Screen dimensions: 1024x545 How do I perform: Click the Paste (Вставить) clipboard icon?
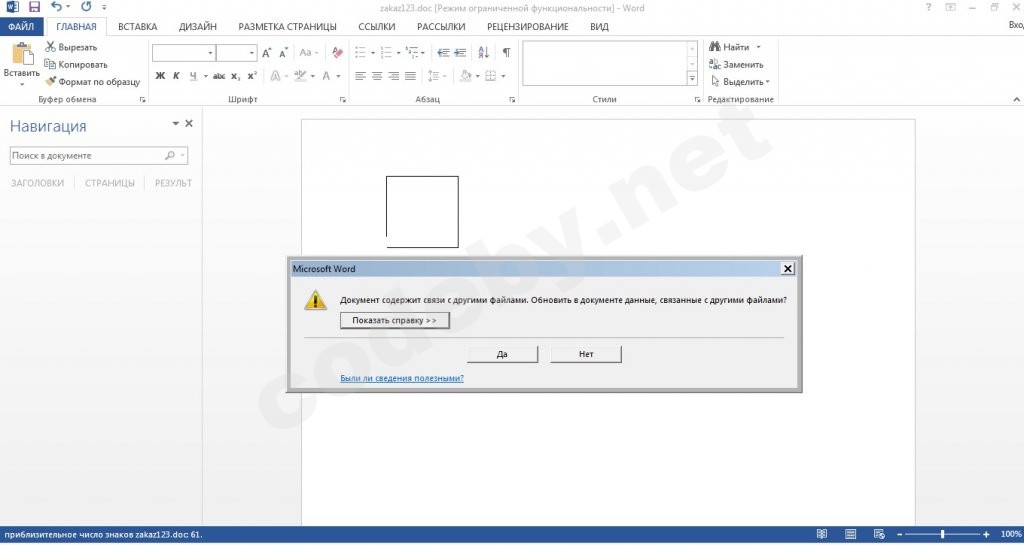pyautogui.click(x=21, y=60)
